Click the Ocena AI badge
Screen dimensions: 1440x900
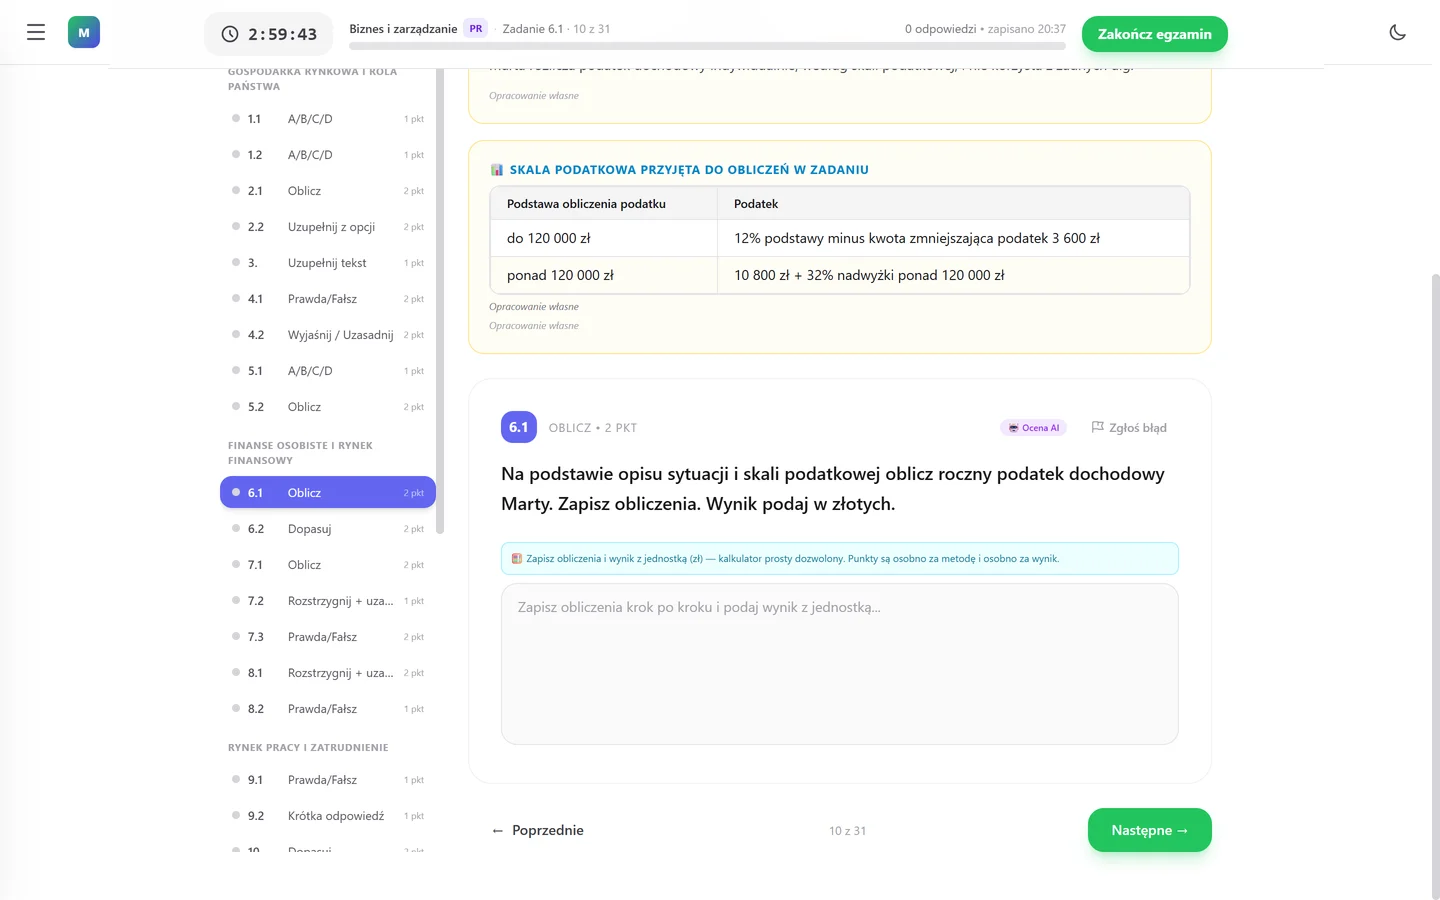point(1034,428)
